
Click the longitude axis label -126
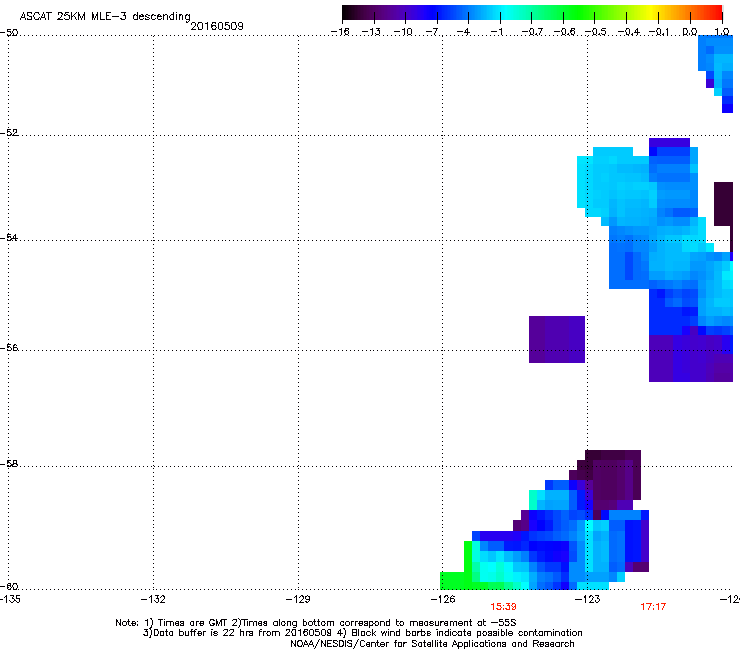pyautogui.click(x=443, y=599)
